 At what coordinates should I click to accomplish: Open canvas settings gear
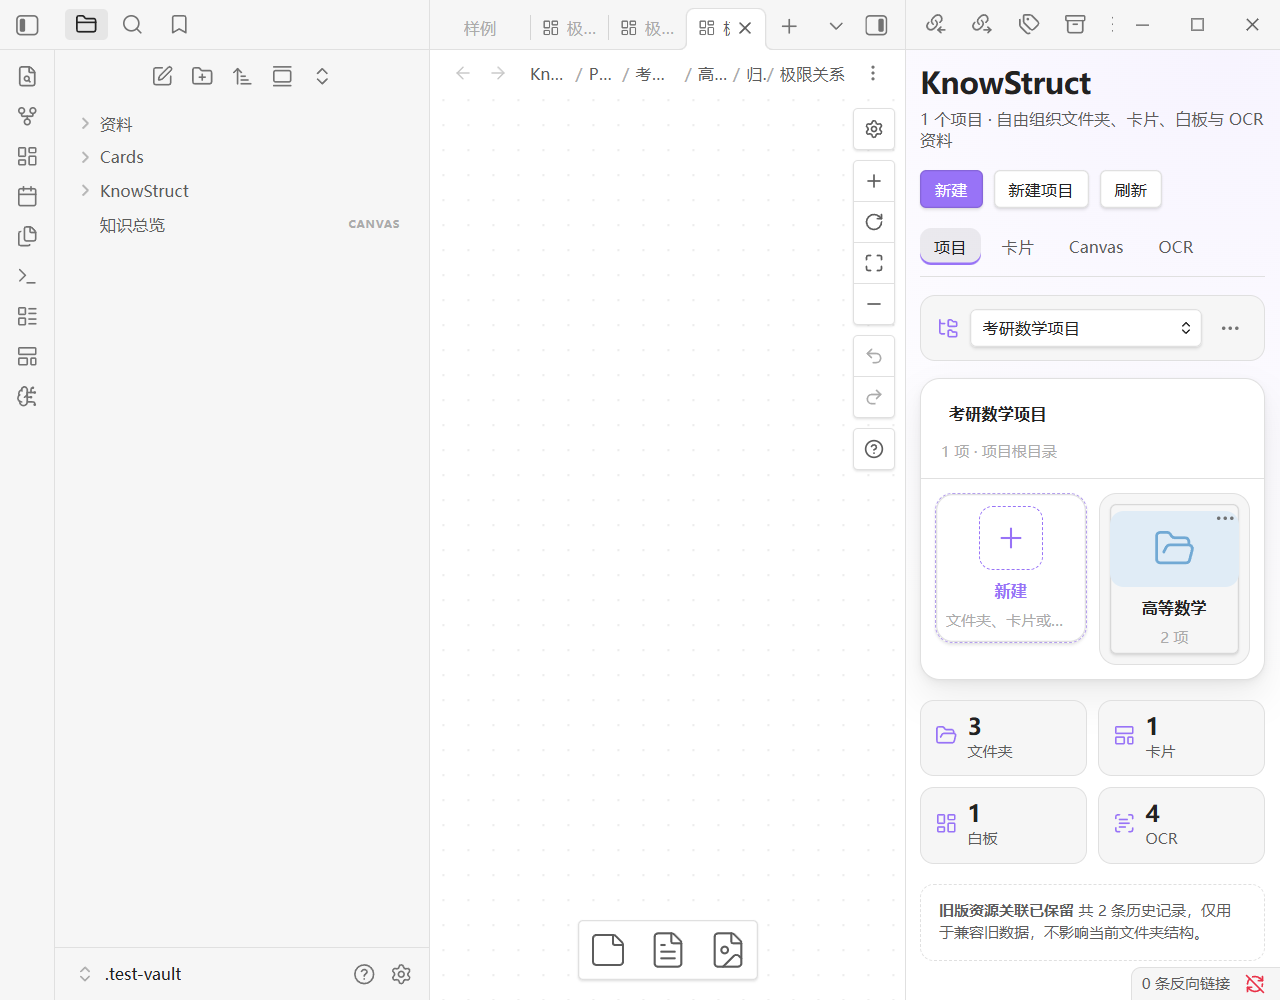[x=874, y=129]
